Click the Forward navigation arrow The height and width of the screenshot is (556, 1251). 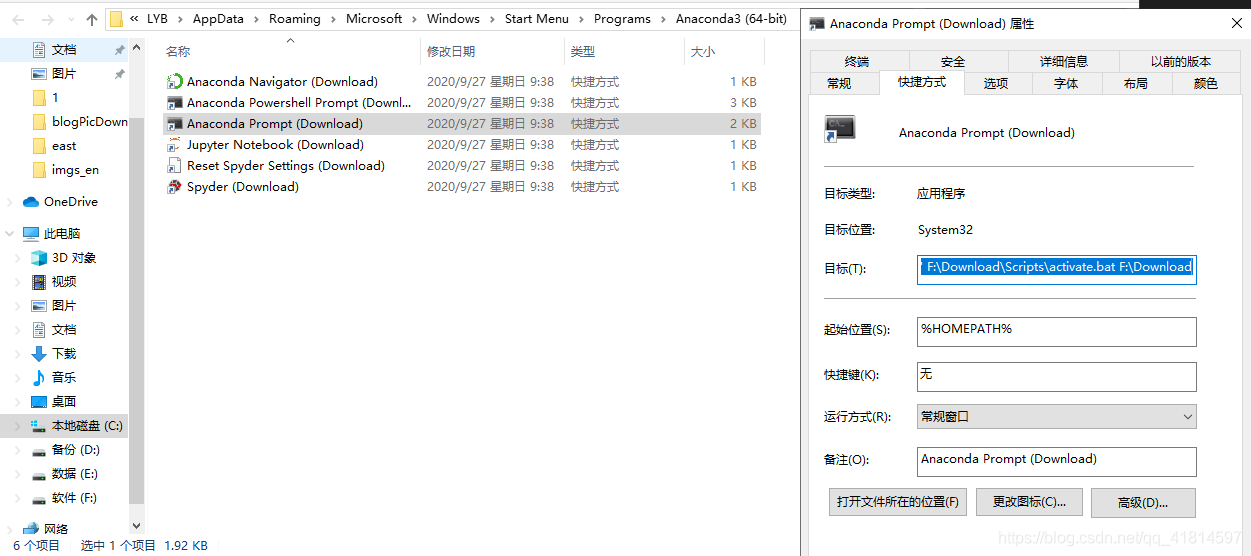click(46, 19)
